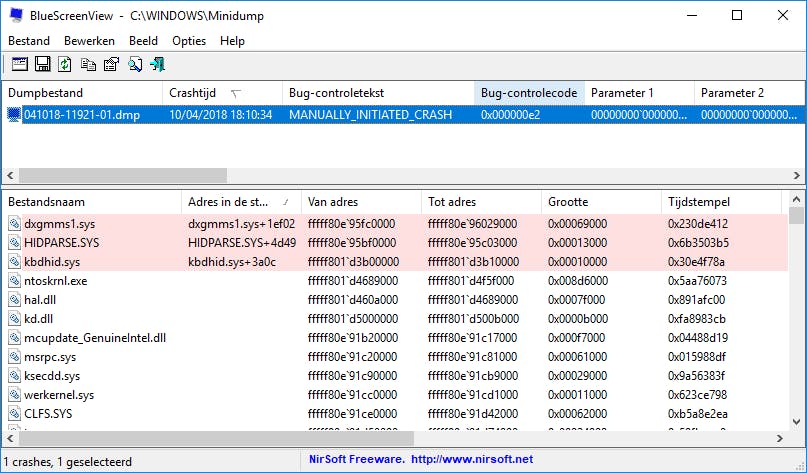This screenshot has height=473, width=807.
Task: Sort the lower pane by the Tijdstempel header
Action: [700, 202]
